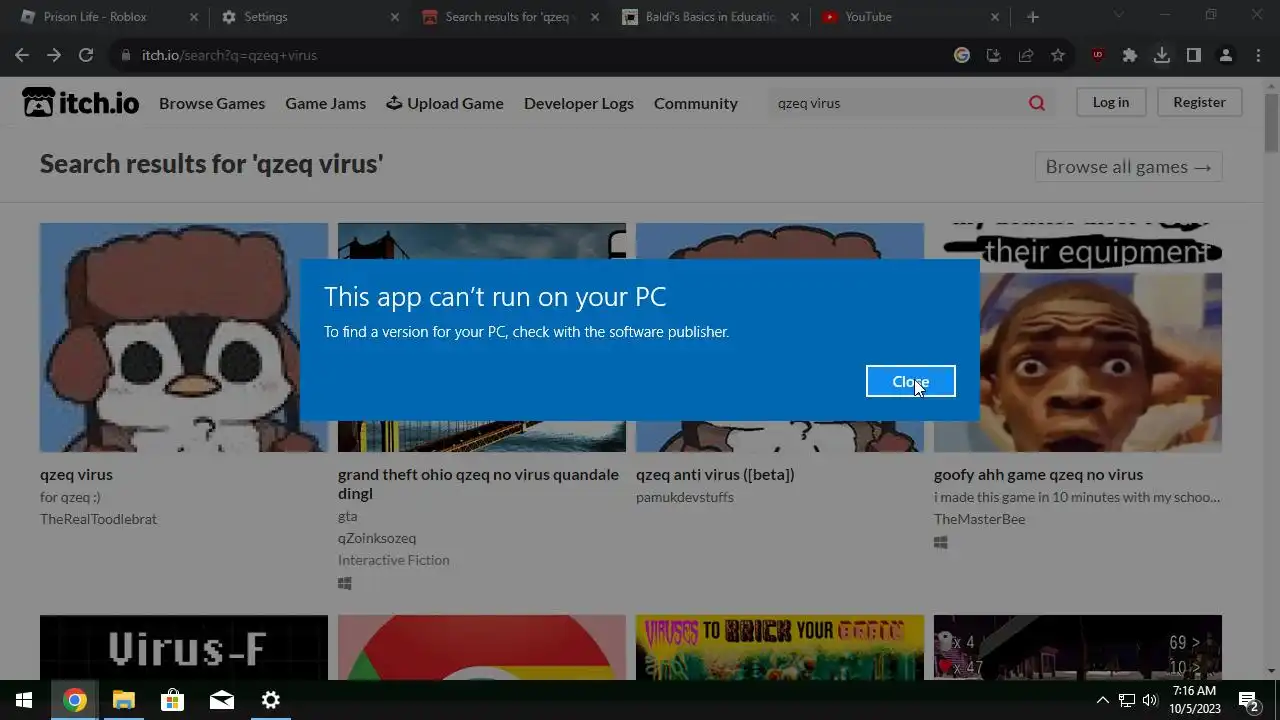Click Browse all games button
This screenshot has width=1280, height=720.
(1128, 167)
